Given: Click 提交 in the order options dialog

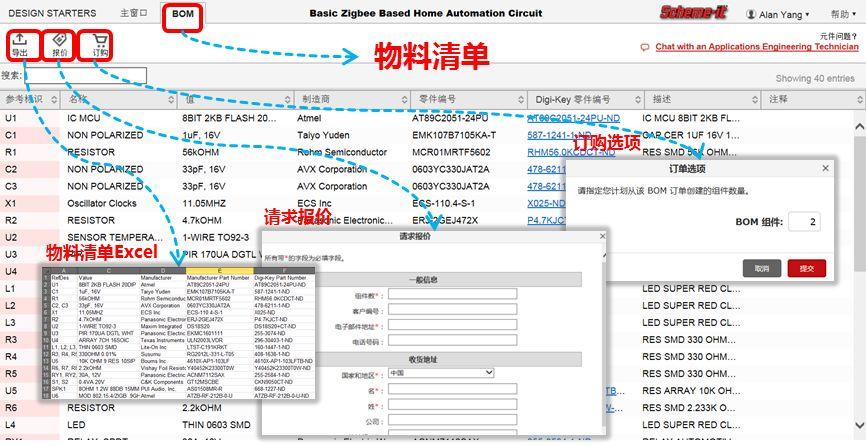Looking at the screenshot, I should point(806,268).
